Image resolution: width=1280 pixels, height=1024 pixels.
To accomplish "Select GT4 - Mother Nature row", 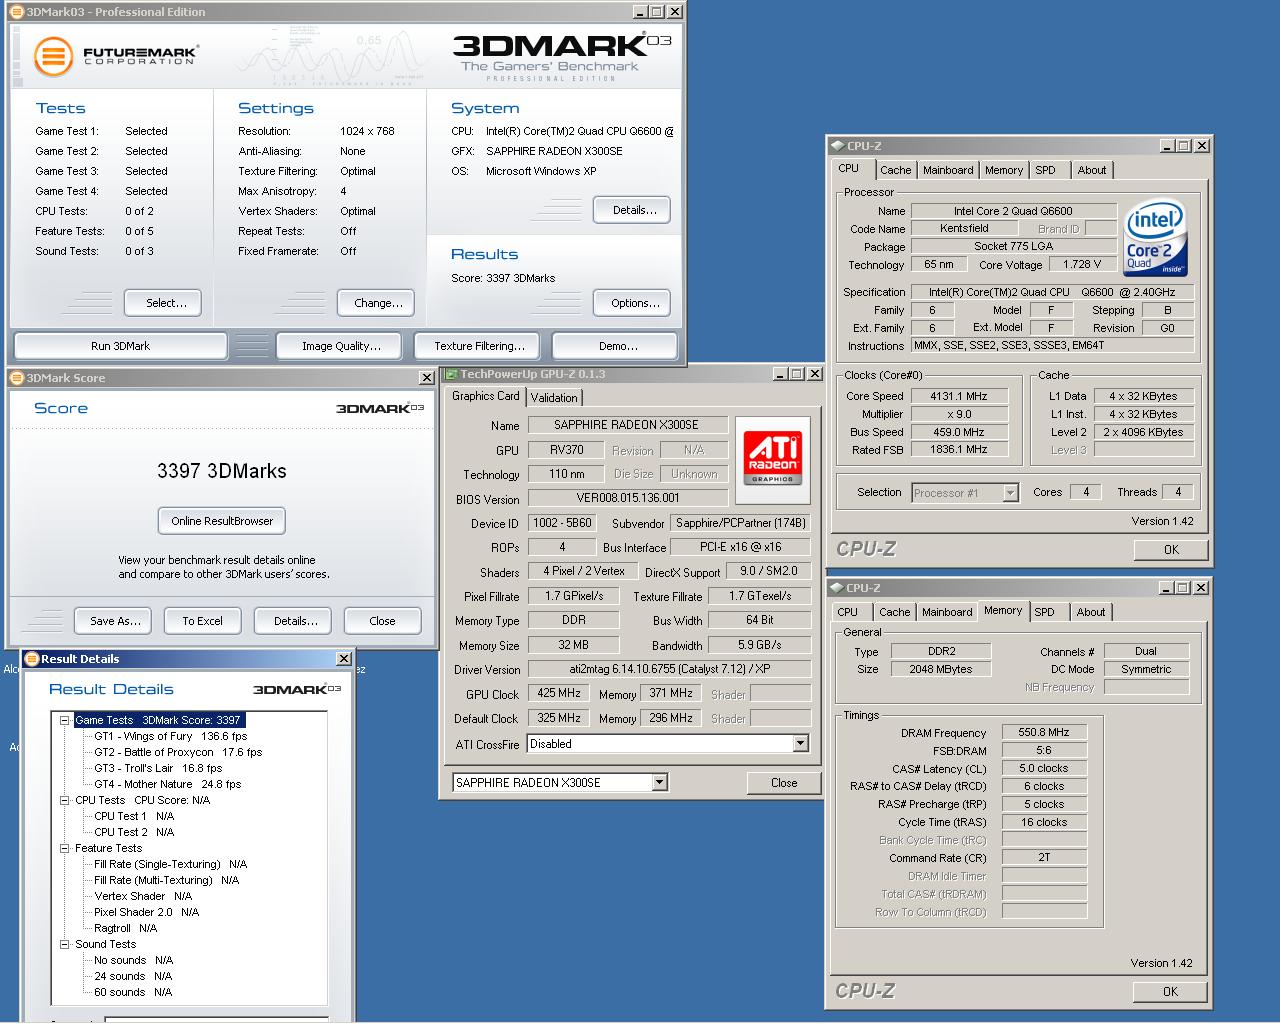I will point(167,784).
